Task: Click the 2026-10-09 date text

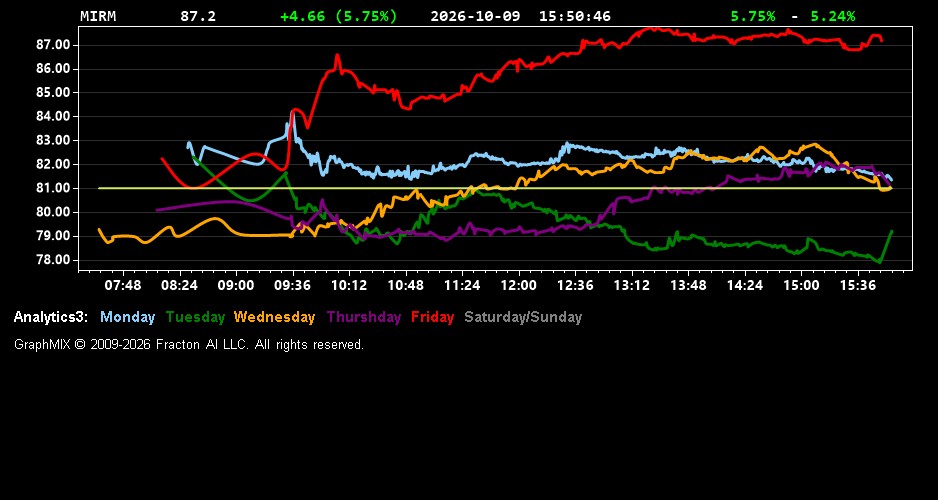Action: click(x=476, y=17)
